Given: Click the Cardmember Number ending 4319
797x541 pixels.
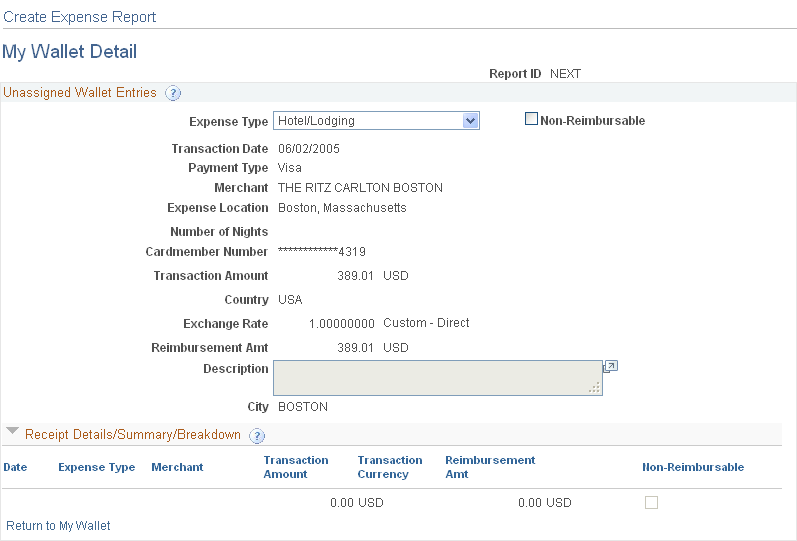Looking at the screenshot, I should click(321, 252).
